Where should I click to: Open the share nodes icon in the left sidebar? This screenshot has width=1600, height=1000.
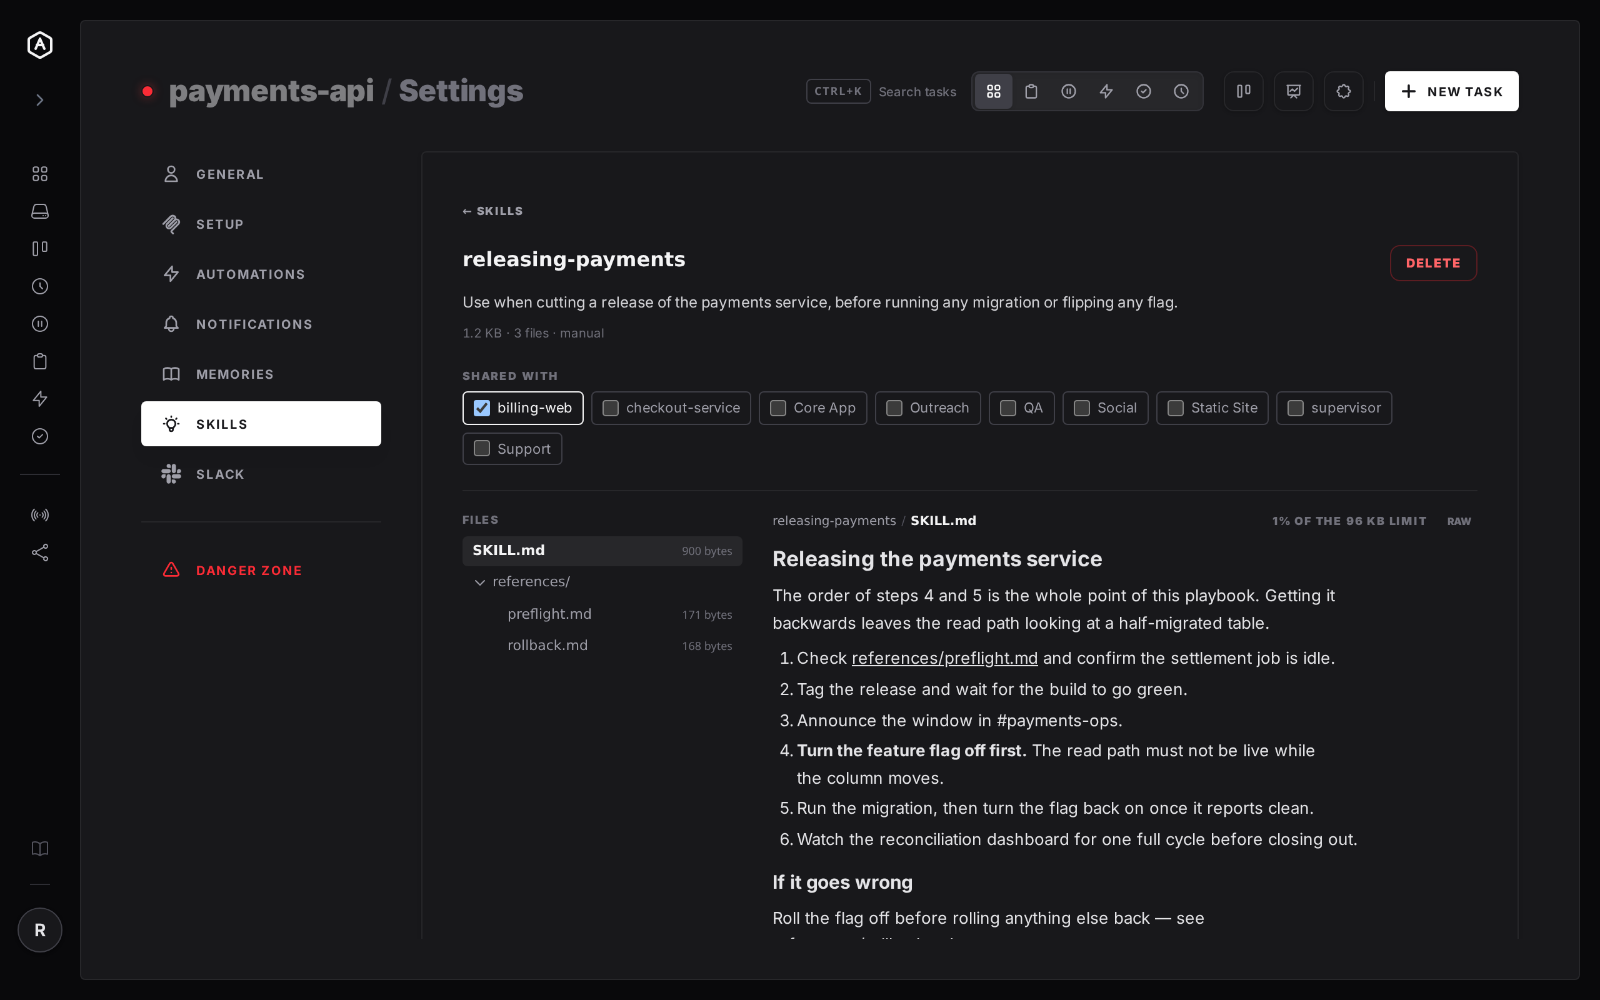tap(40, 553)
